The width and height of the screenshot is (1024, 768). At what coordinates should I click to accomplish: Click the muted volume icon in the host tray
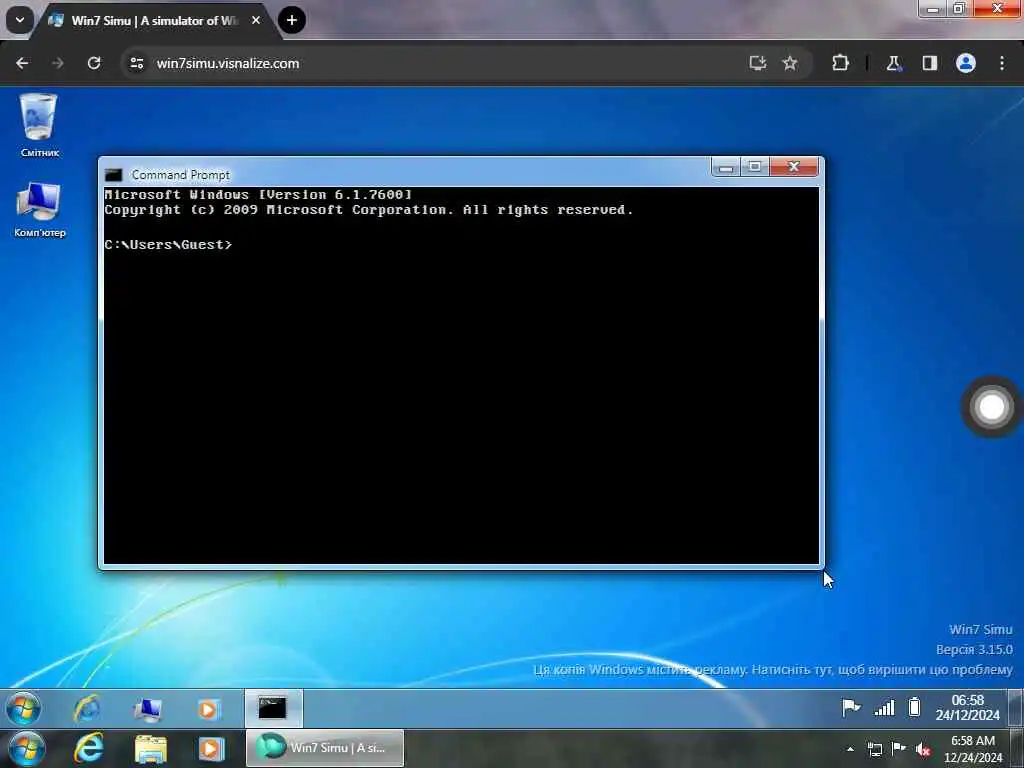(x=923, y=750)
